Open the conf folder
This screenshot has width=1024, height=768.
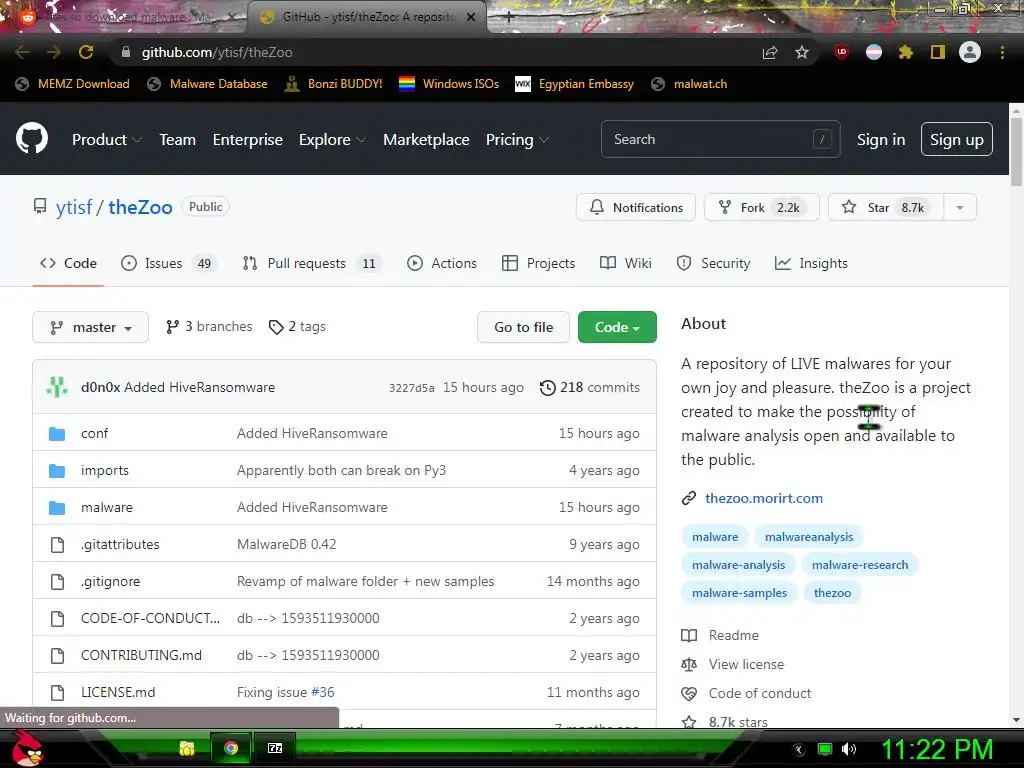click(94, 434)
